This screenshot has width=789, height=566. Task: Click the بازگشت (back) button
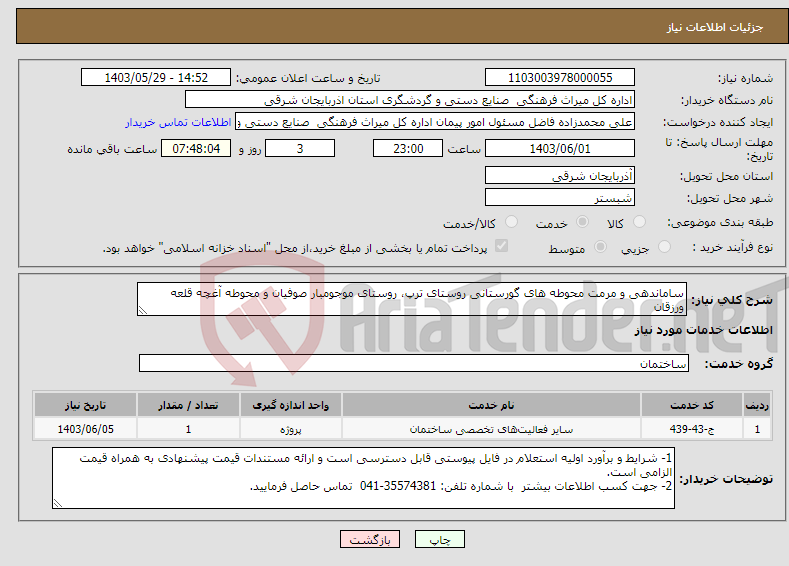[370, 539]
